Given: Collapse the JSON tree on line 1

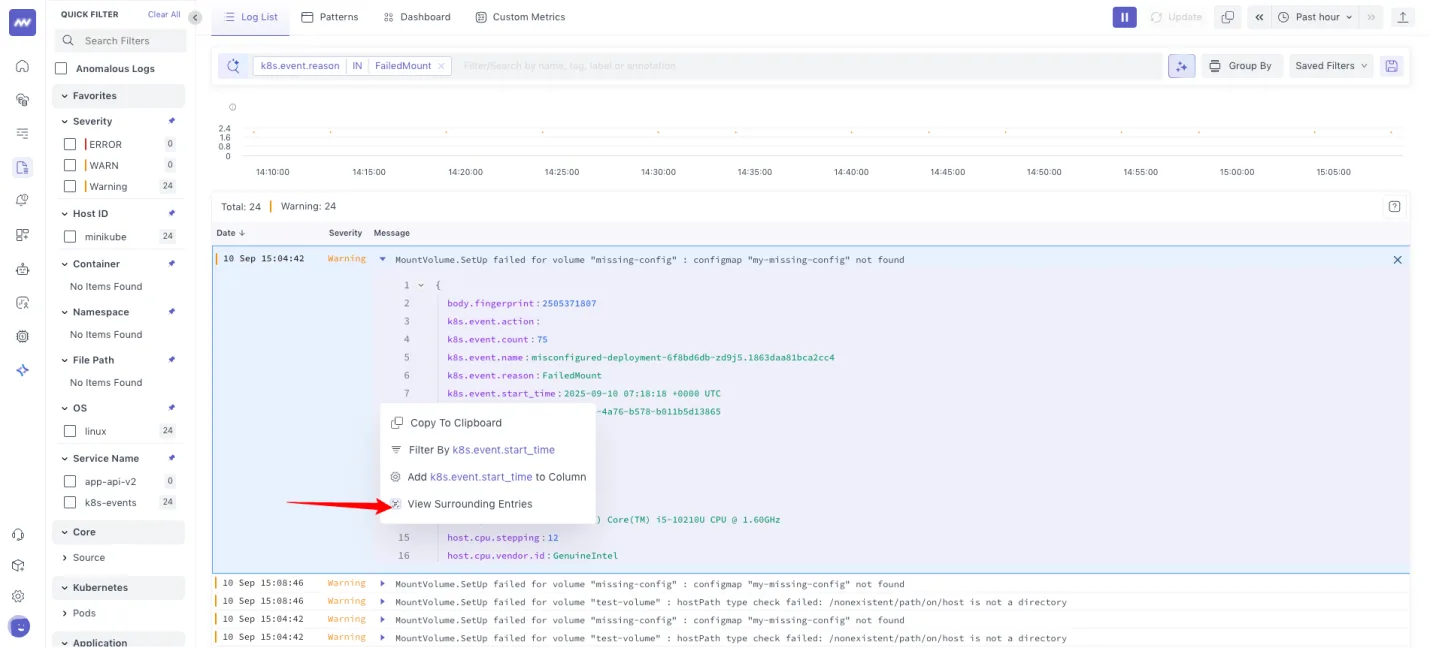Looking at the screenshot, I should (421, 285).
